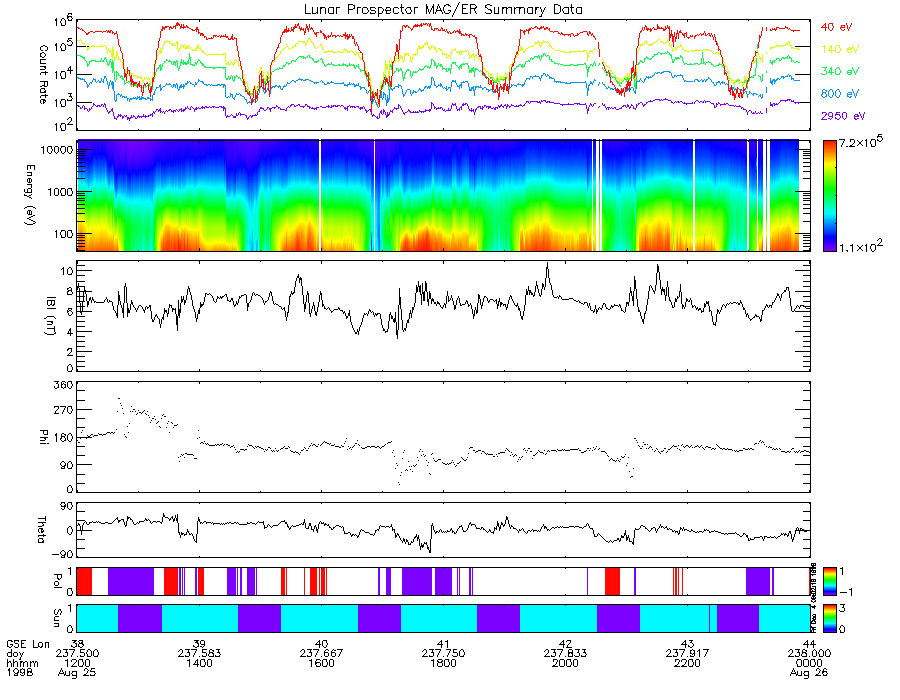Click the time tick label '2200'
Viewport: 900px width, 700px height.
click(687, 663)
